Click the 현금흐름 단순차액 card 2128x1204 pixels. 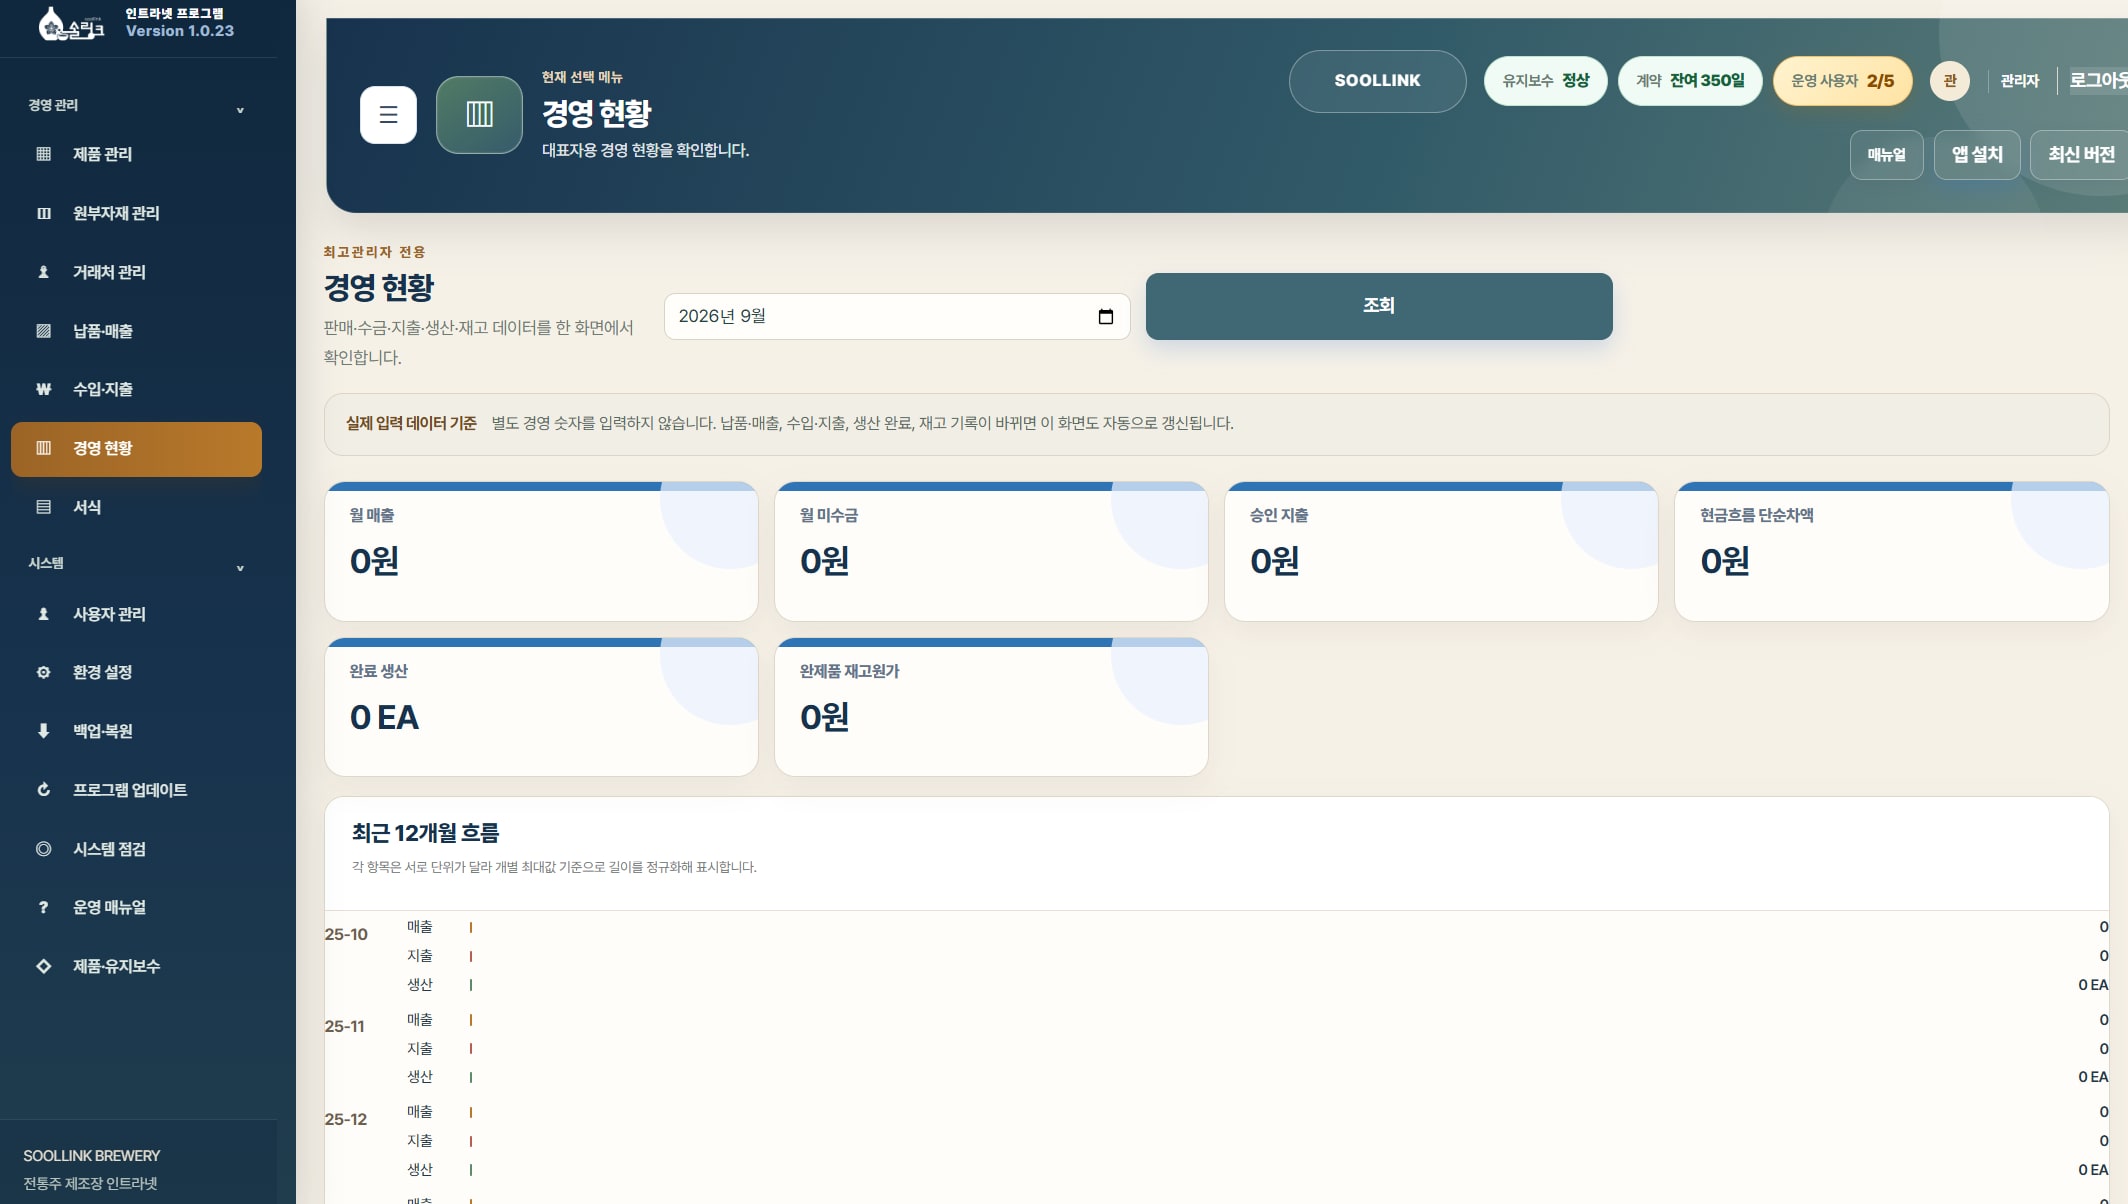tap(1891, 551)
